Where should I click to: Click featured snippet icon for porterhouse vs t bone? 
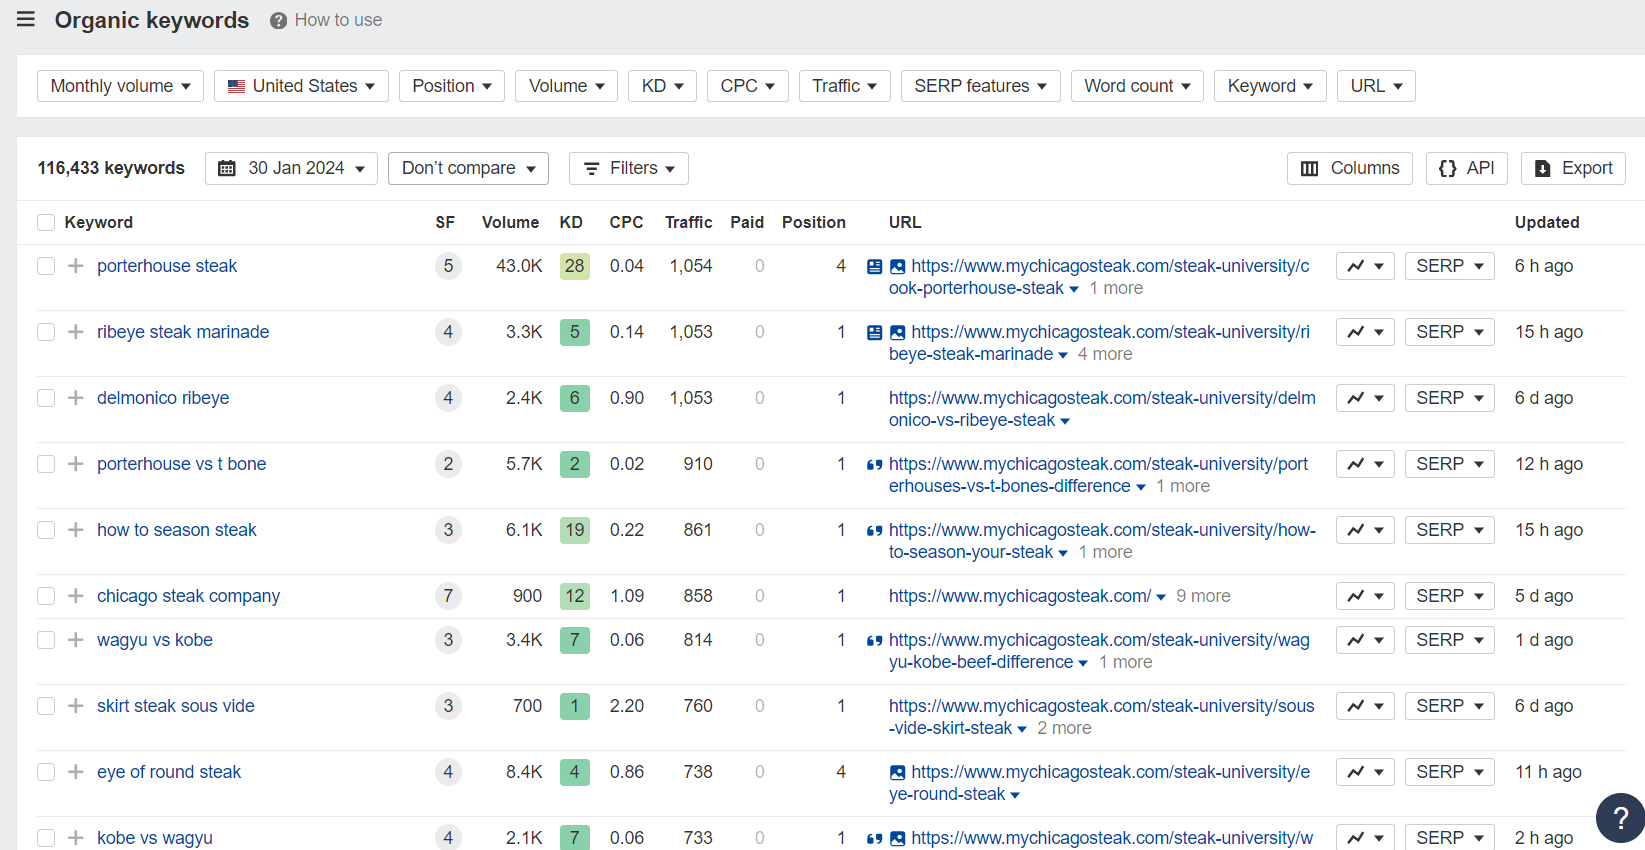pyautogui.click(x=875, y=464)
